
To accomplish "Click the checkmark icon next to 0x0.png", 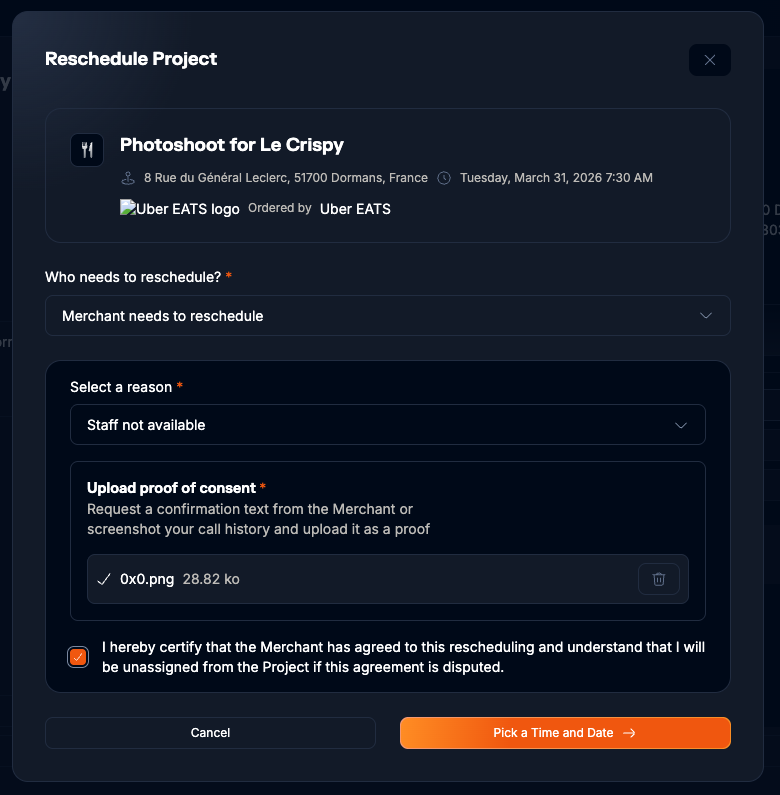I will point(103,579).
